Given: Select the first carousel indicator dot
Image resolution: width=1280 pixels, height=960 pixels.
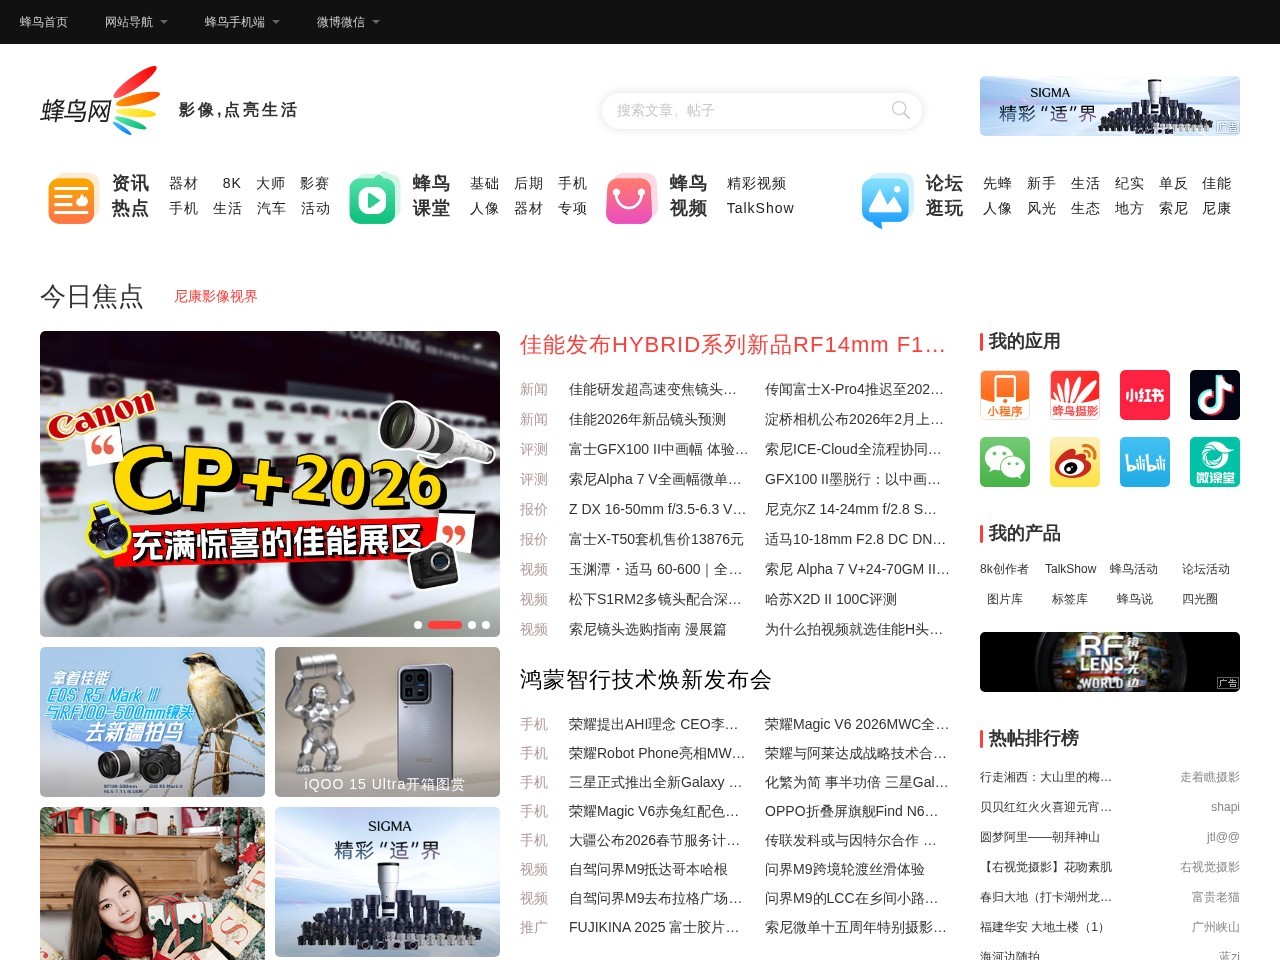Looking at the screenshot, I should (x=418, y=625).
